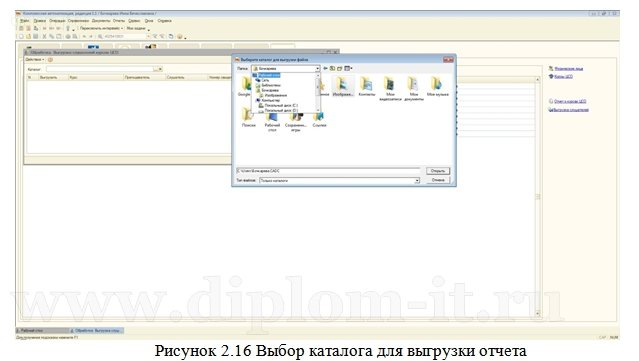Viewport: 639px width, 361px height.
Task: Click main area scrollbar down arrow
Action: 538,313
